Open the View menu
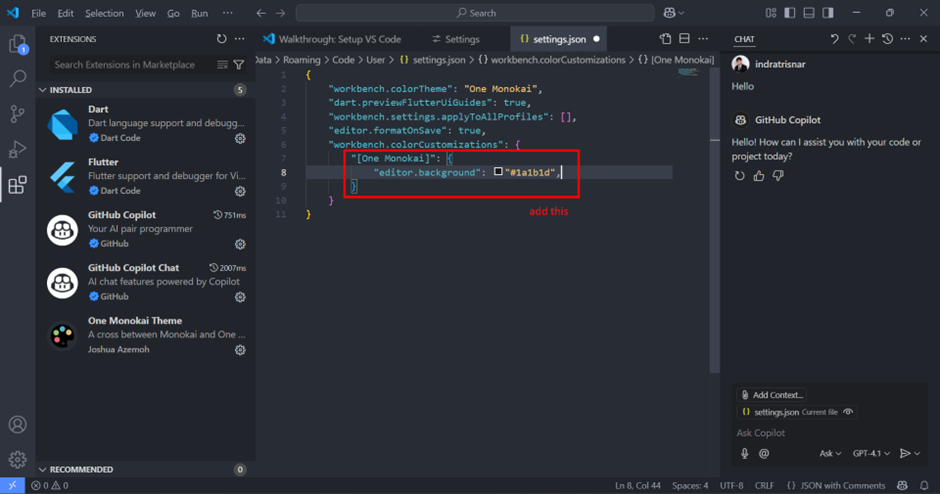 coord(145,13)
